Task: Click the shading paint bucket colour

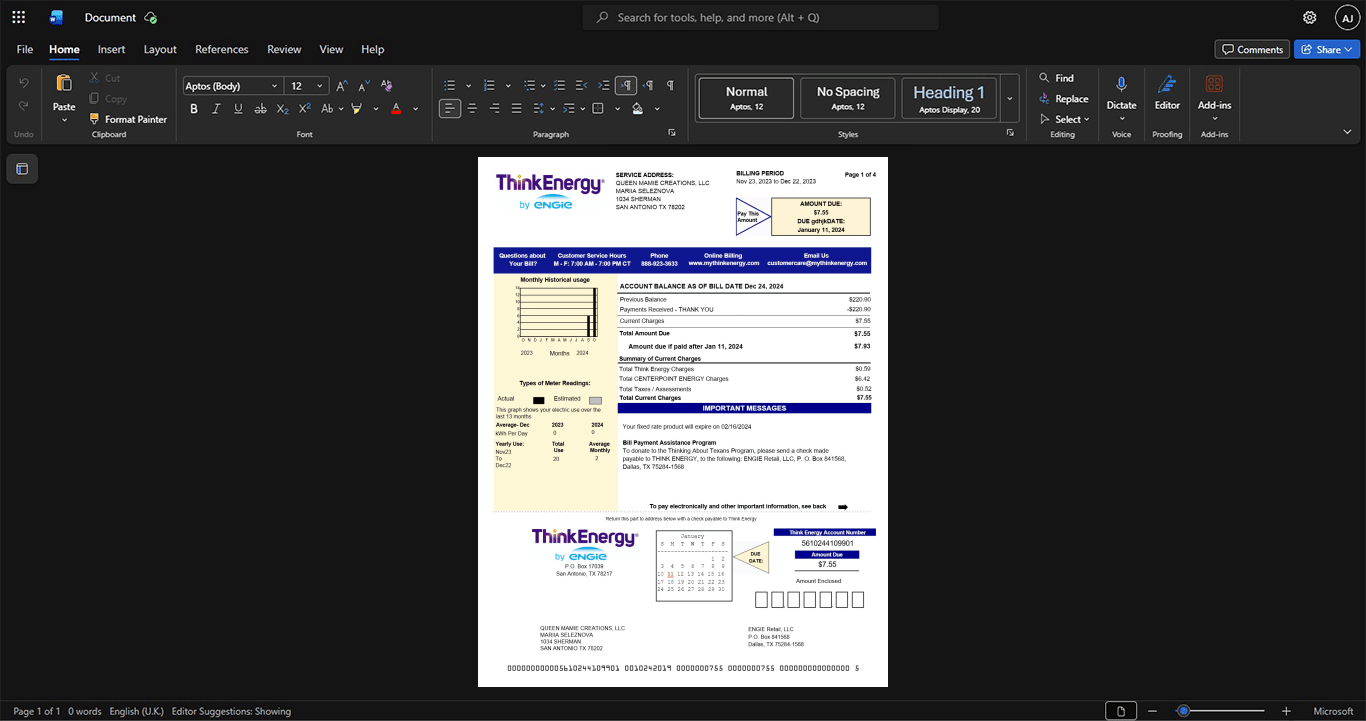Action: (x=638, y=108)
